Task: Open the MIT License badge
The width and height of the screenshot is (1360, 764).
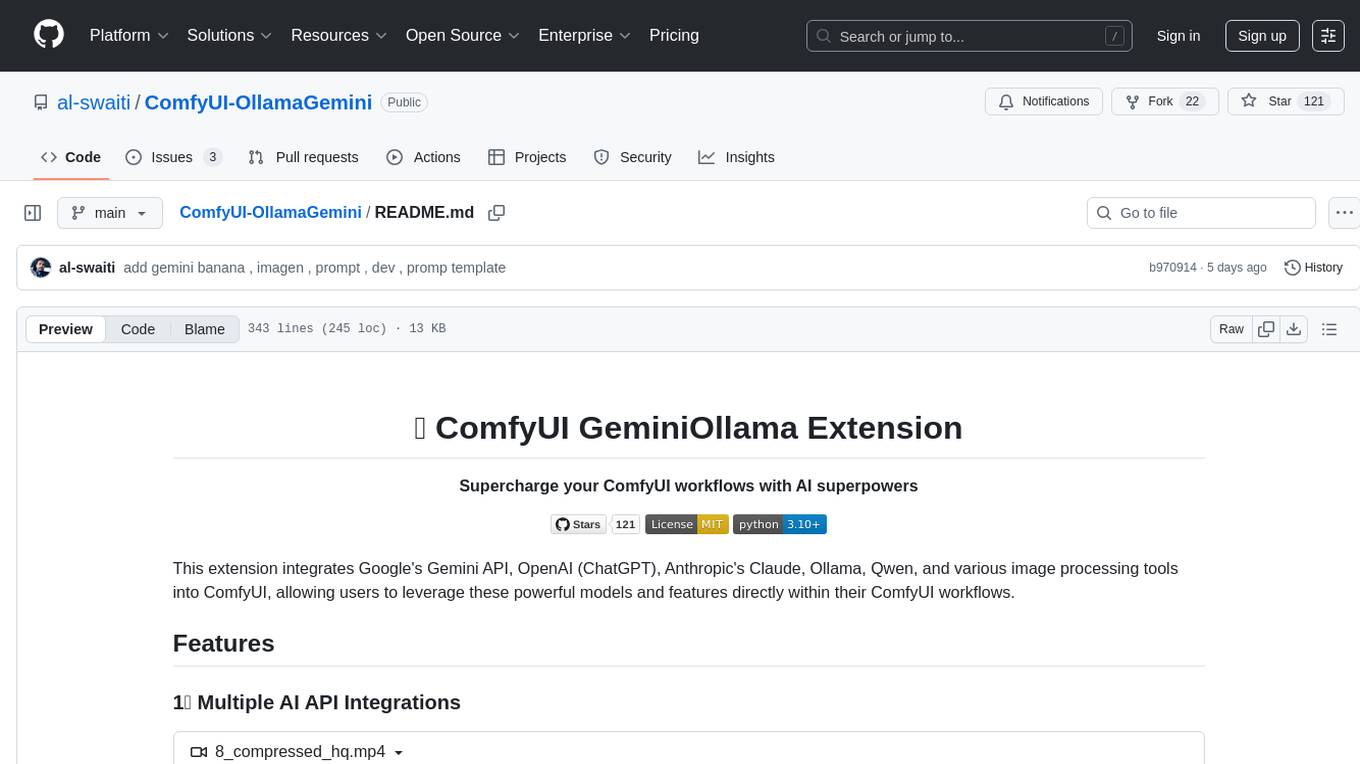Action: pos(686,524)
